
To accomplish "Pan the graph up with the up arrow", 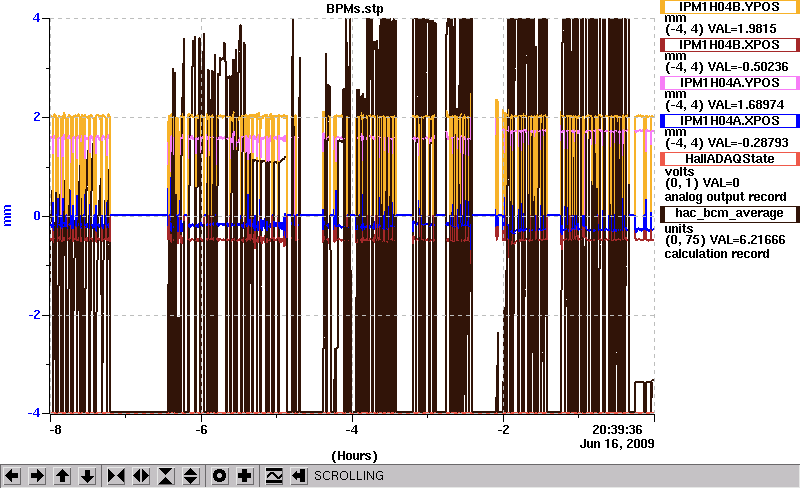I will click(62, 476).
